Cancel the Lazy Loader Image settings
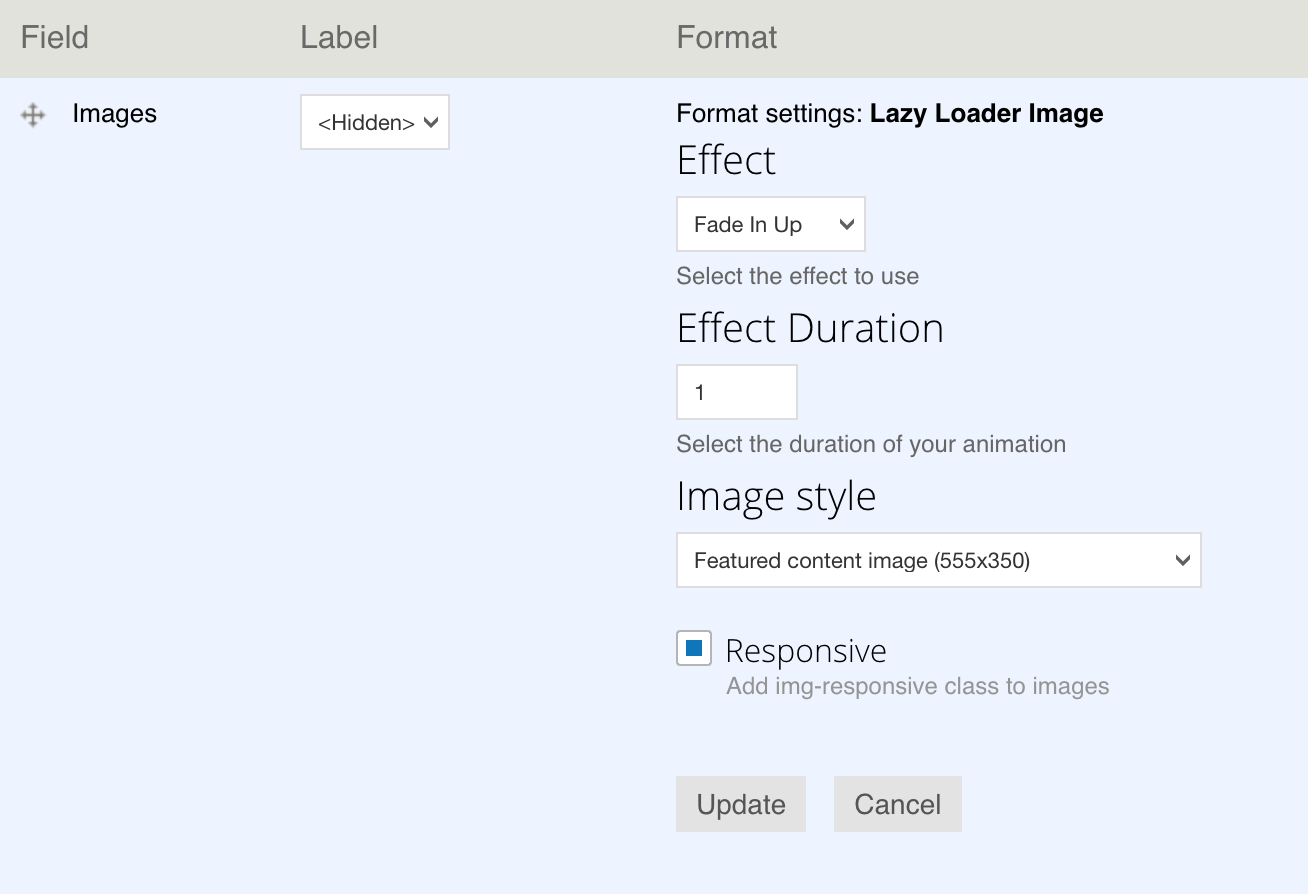Viewport: 1308px width, 894px height. 897,804
